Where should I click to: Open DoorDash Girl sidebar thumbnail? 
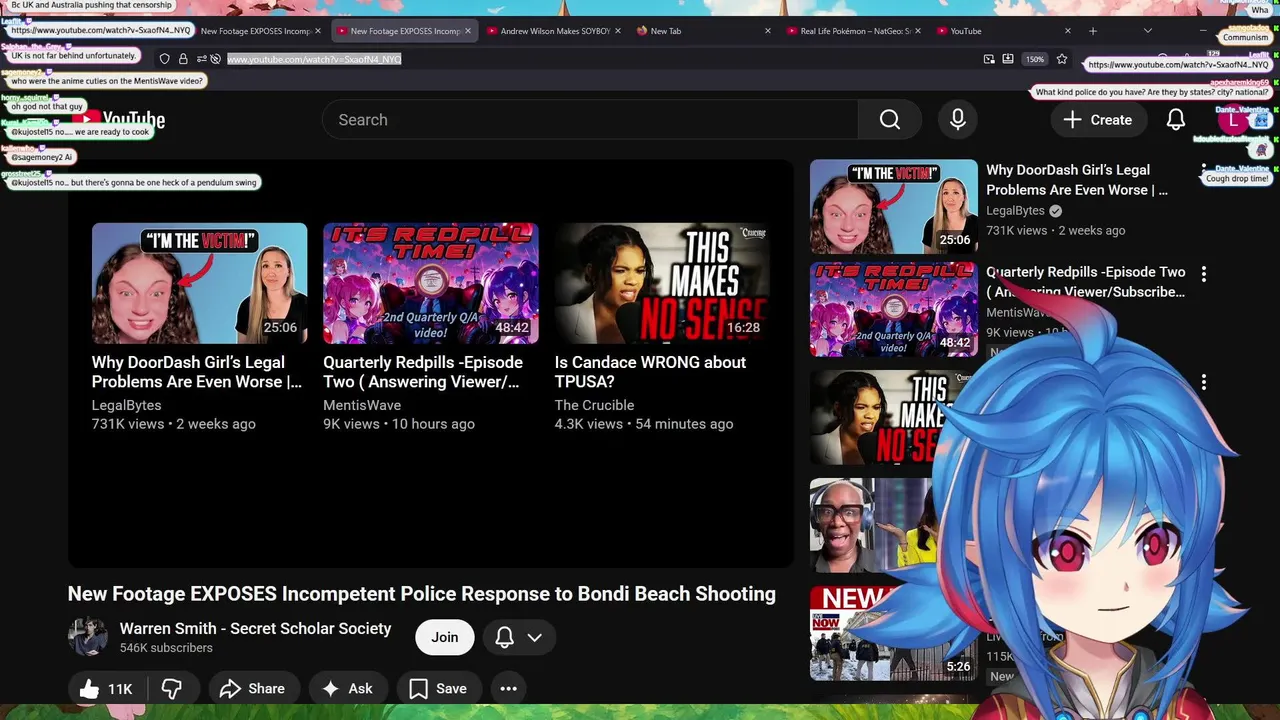tap(894, 206)
